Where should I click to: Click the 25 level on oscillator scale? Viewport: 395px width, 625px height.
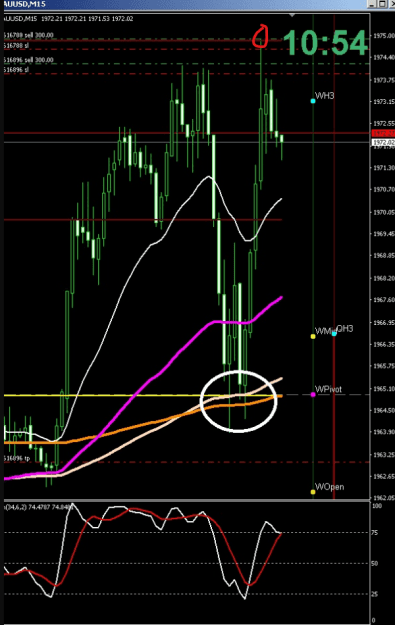tap(375, 594)
